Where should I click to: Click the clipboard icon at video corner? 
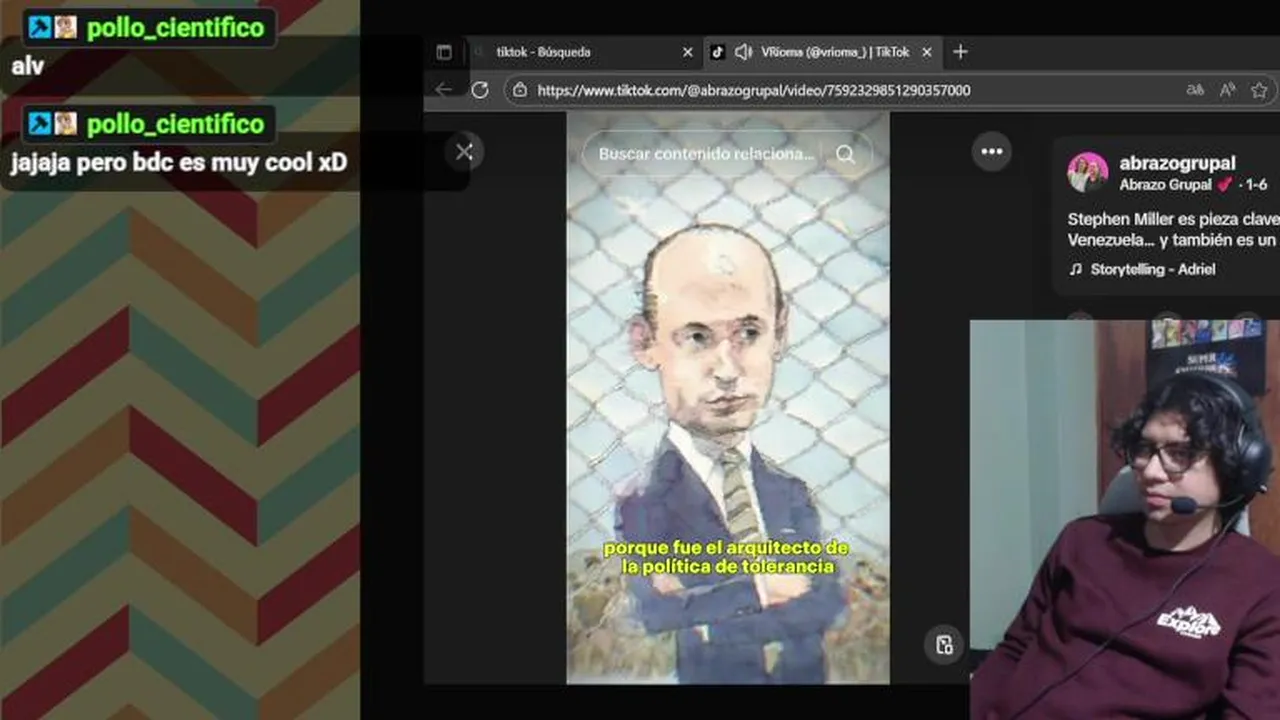tap(944, 645)
